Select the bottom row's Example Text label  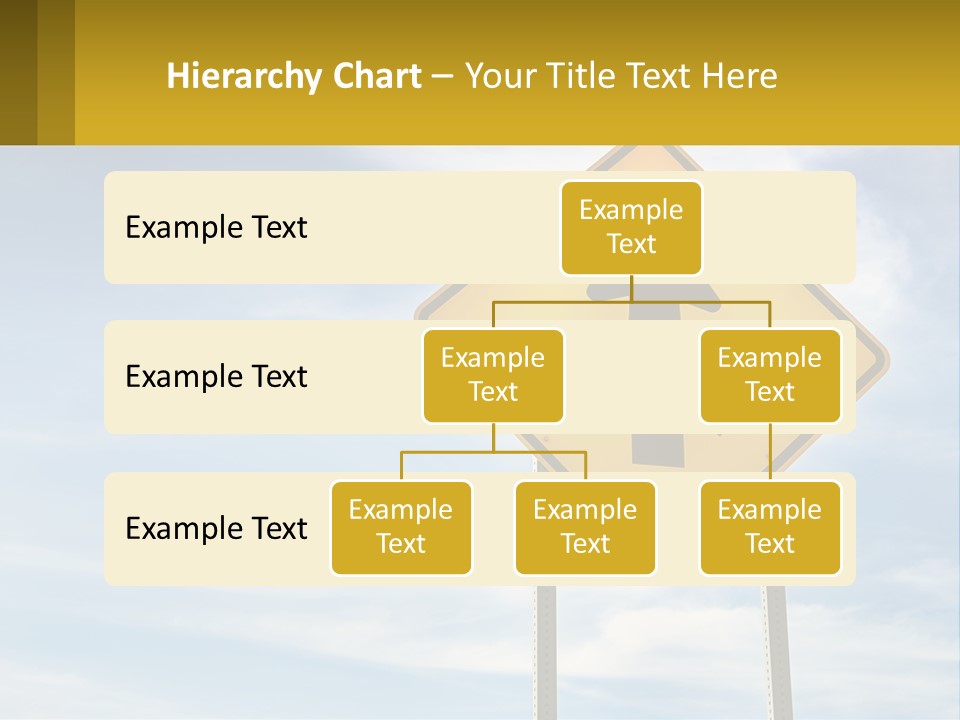pos(215,529)
